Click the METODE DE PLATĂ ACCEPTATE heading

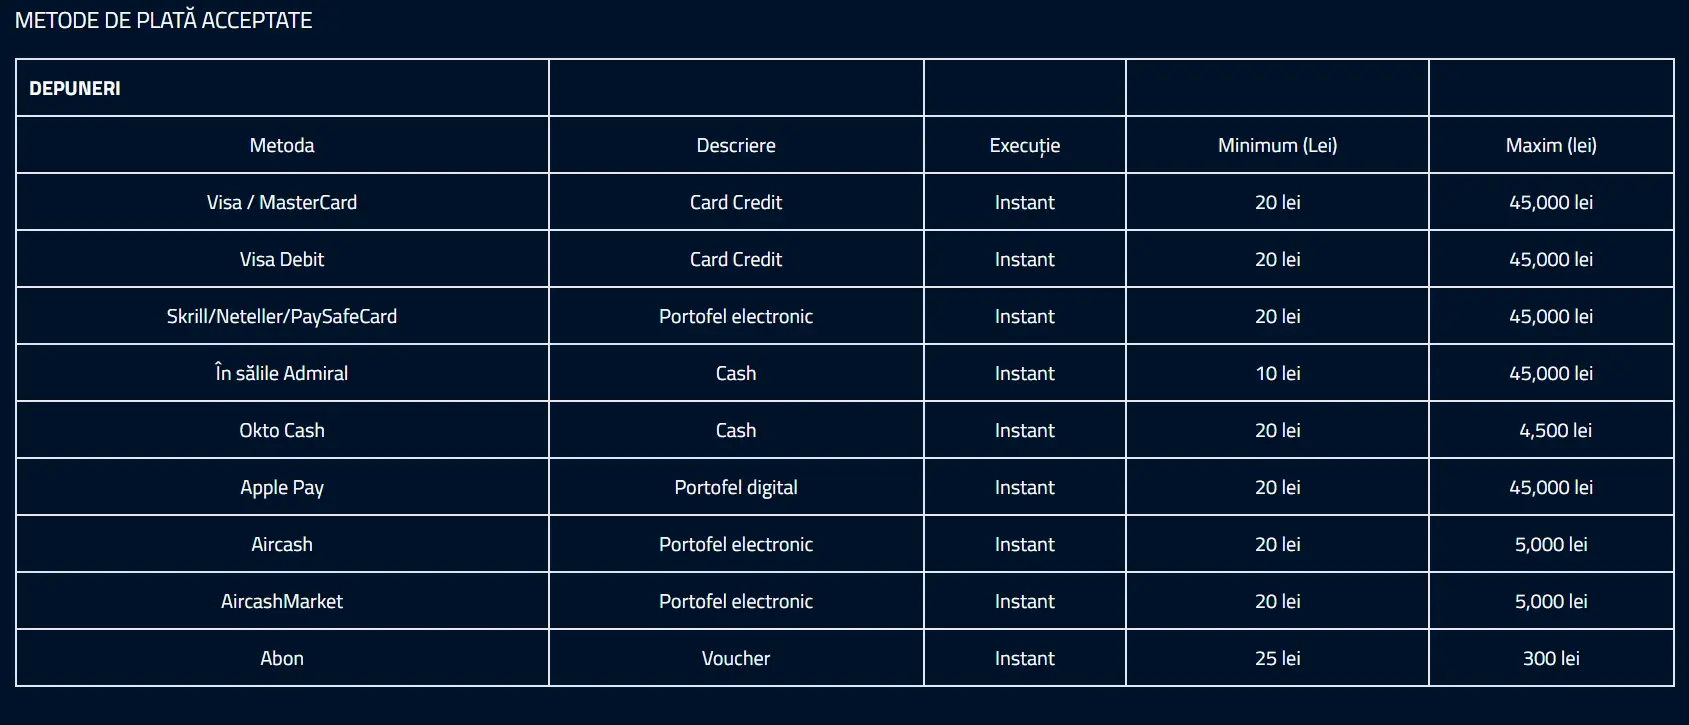(x=163, y=20)
